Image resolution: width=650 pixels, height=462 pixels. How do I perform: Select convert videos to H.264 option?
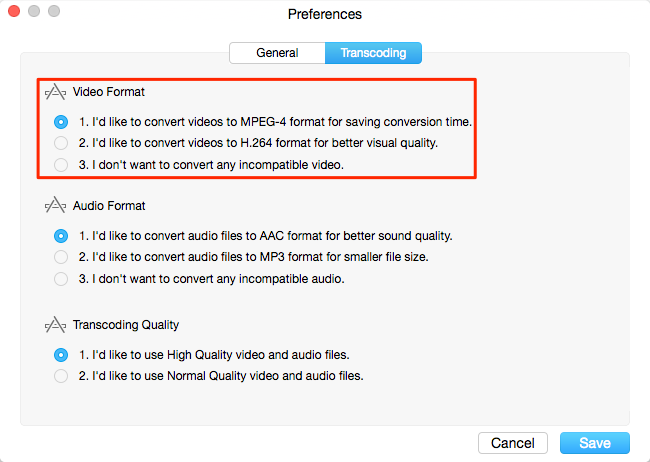click(61, 143)
